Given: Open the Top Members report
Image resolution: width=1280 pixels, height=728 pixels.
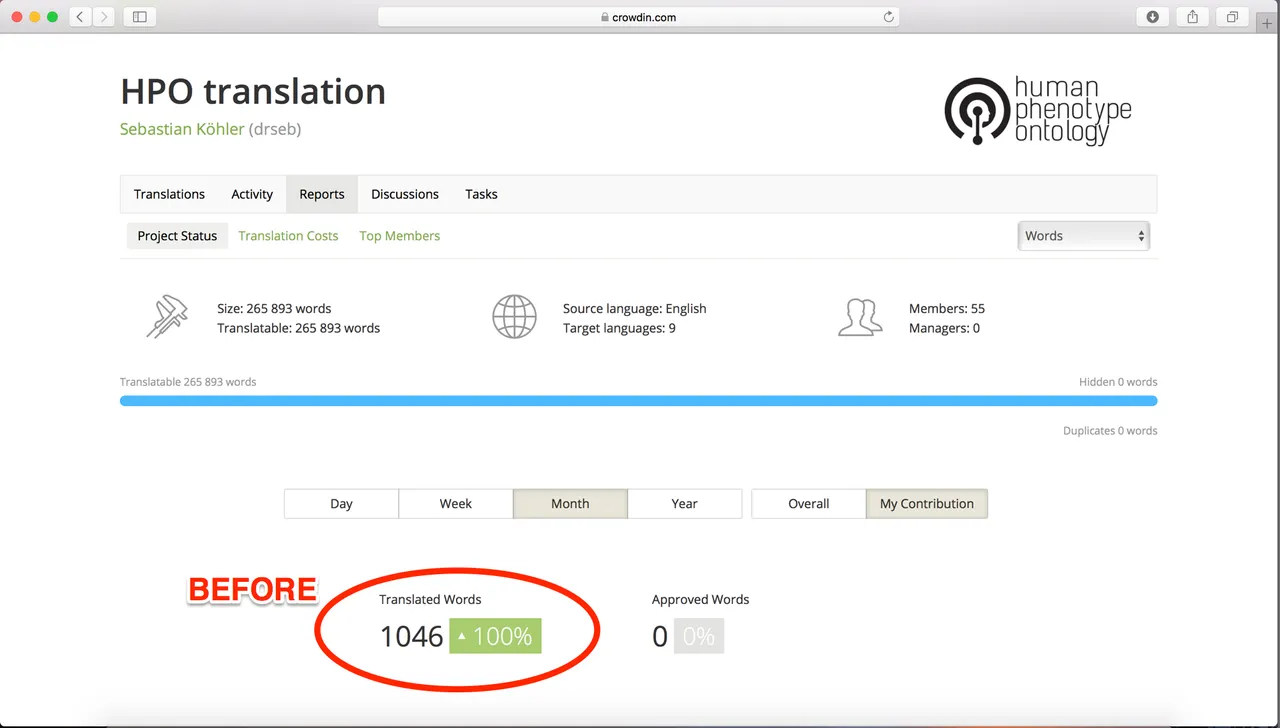Looking at the screenshot, I should click(x=400, y=236).
